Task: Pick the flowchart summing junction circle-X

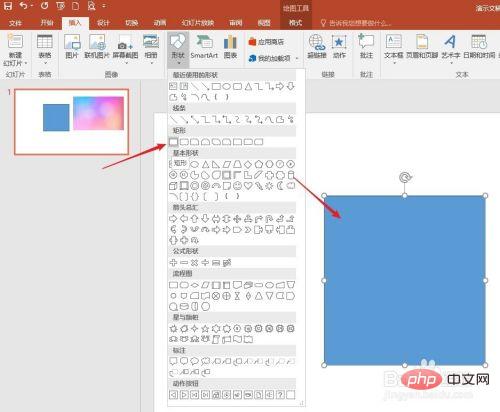Action: pos(216,296)
